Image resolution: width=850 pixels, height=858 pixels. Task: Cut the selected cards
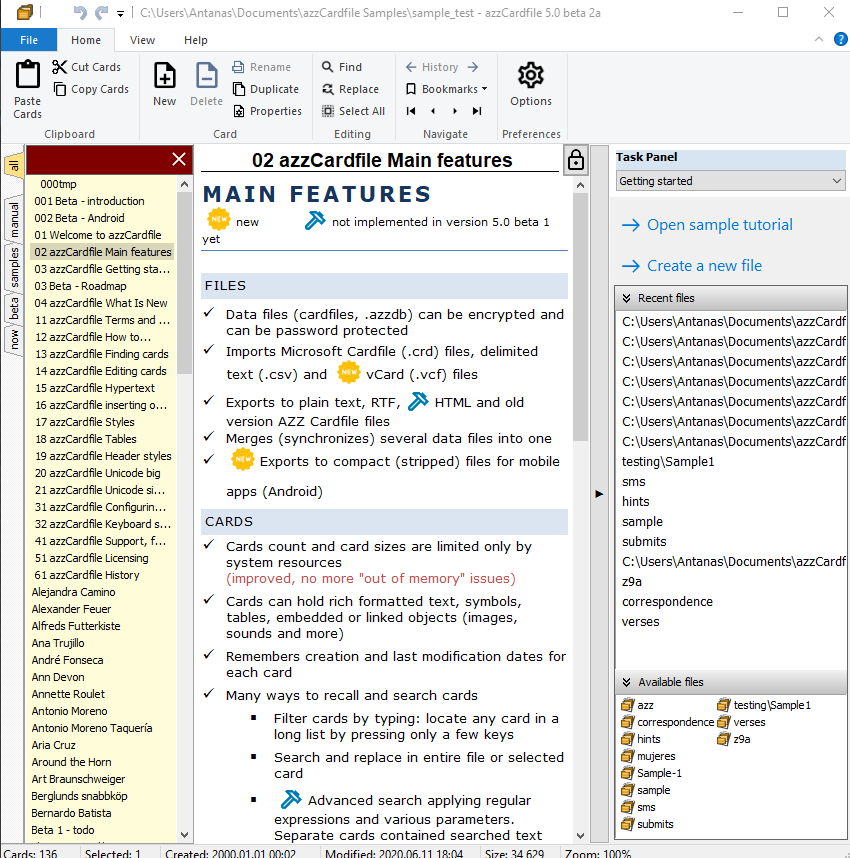point(86,67)
